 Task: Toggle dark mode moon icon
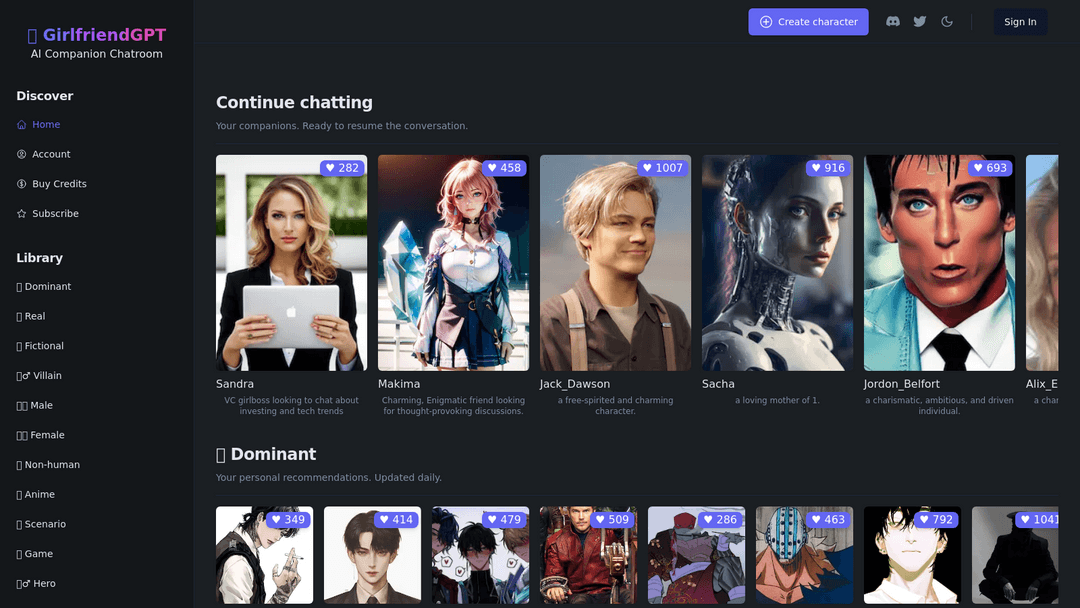click(947, 22)
